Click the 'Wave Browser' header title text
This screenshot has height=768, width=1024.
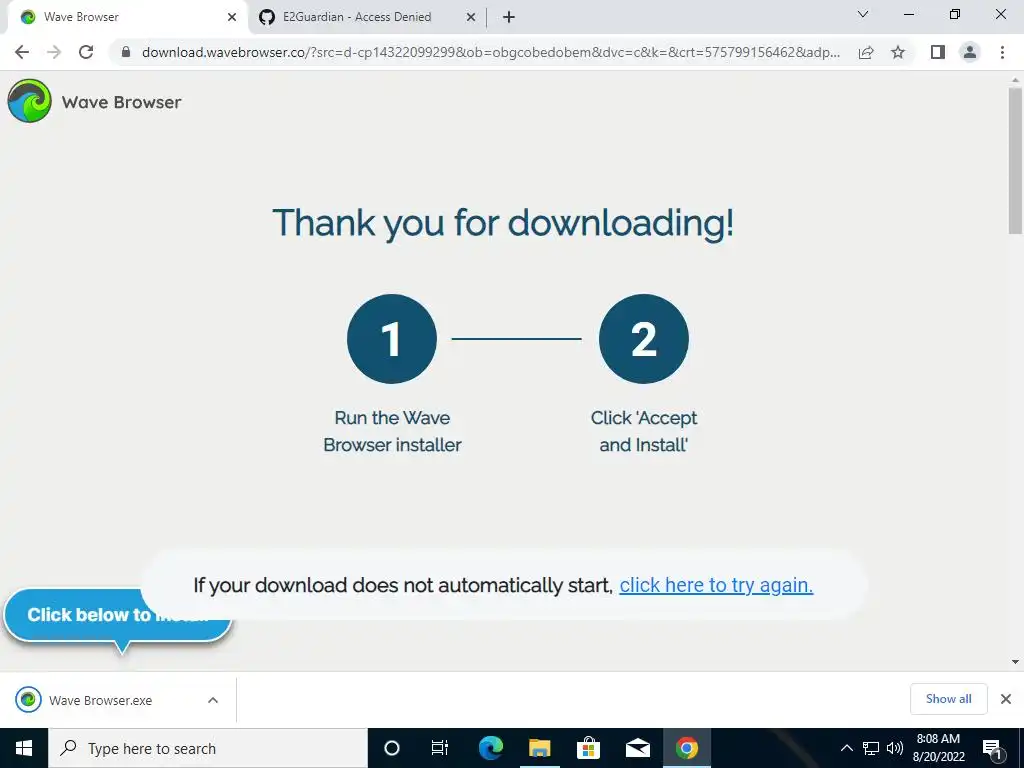click(x=121, y=103)
